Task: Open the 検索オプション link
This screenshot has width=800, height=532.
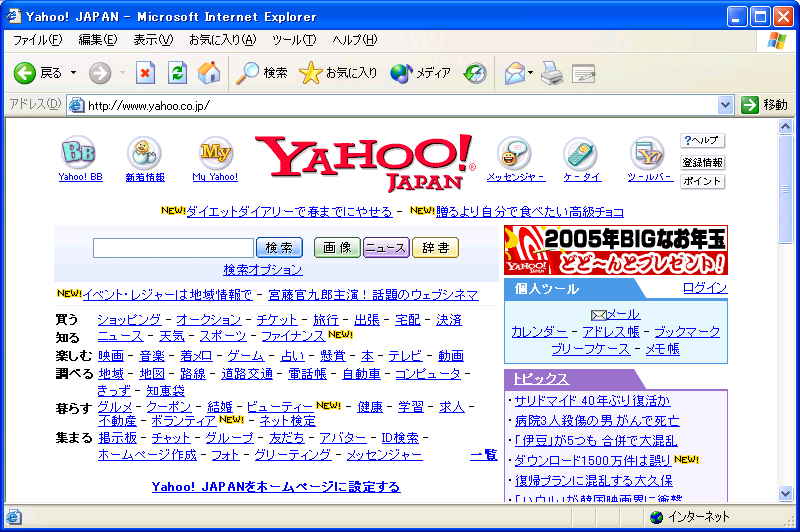Action: click(263, 270)
